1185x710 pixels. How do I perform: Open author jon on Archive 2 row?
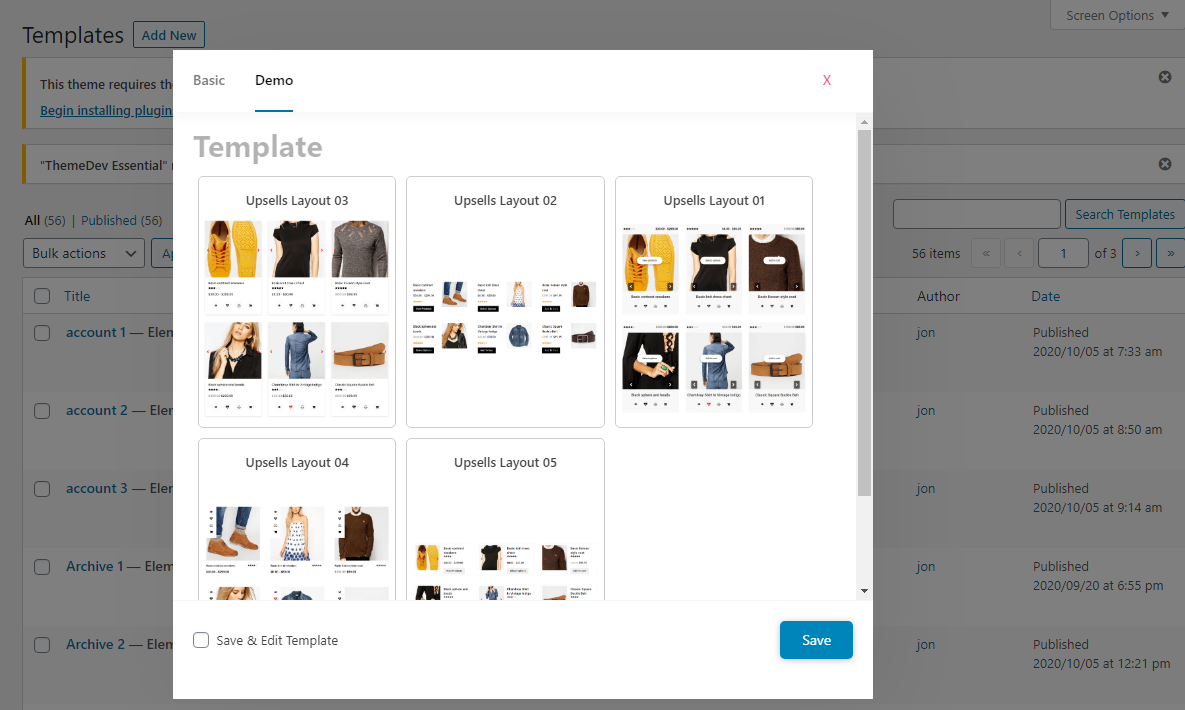(x=926, y=644)
